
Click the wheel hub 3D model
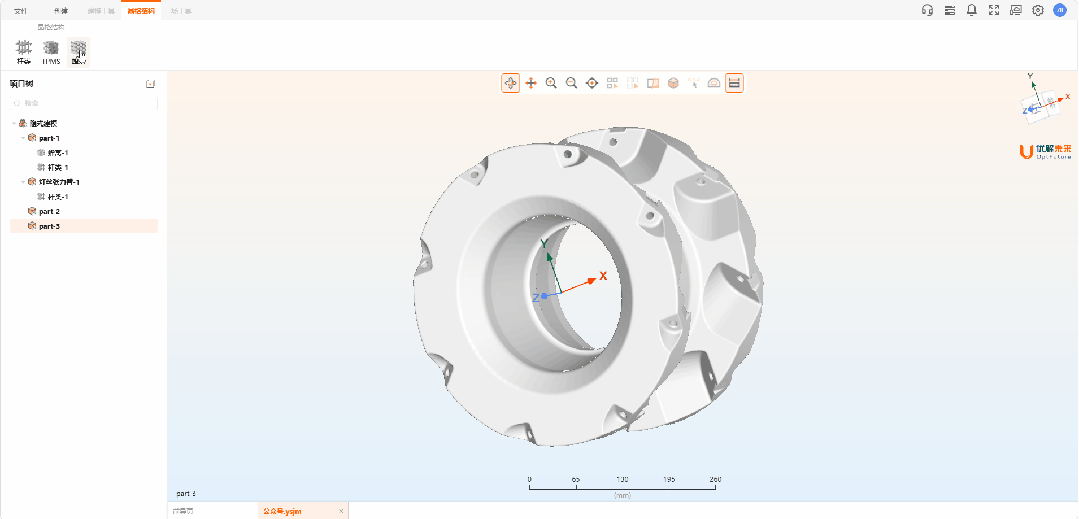[x=587, y=286]
